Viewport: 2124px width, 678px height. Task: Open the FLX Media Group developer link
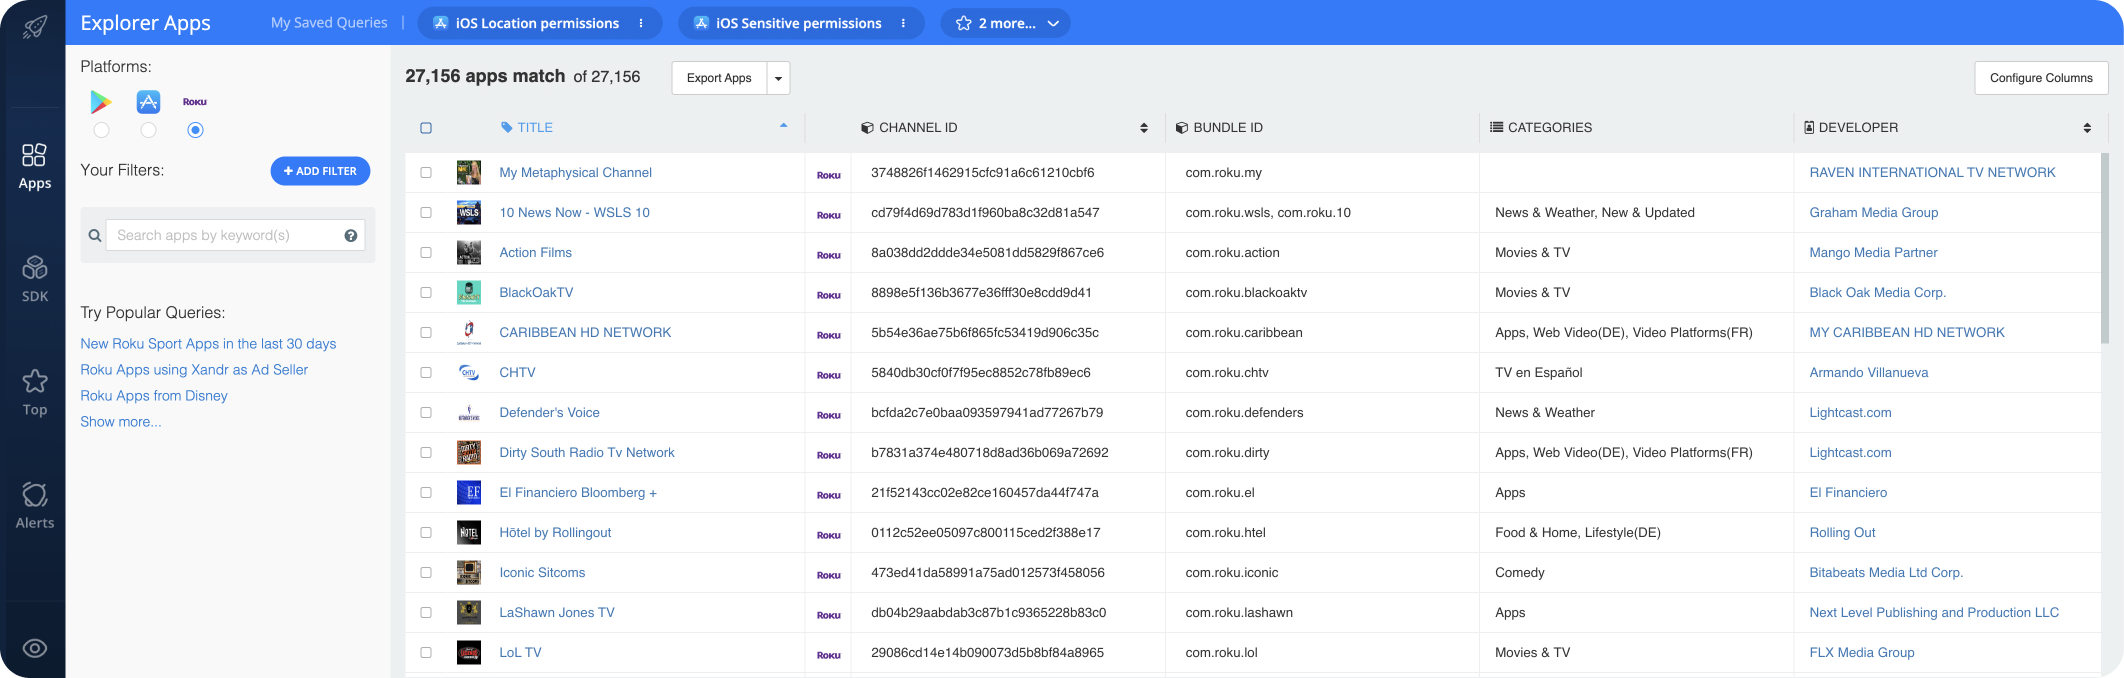[x=1862, y=653]
